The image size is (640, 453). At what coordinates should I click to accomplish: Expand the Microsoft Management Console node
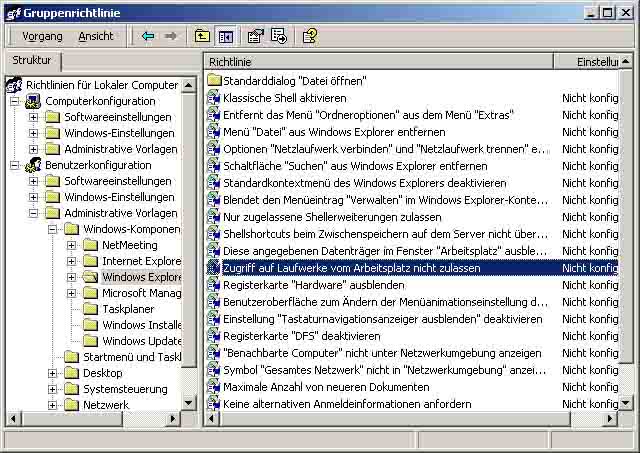71,293
